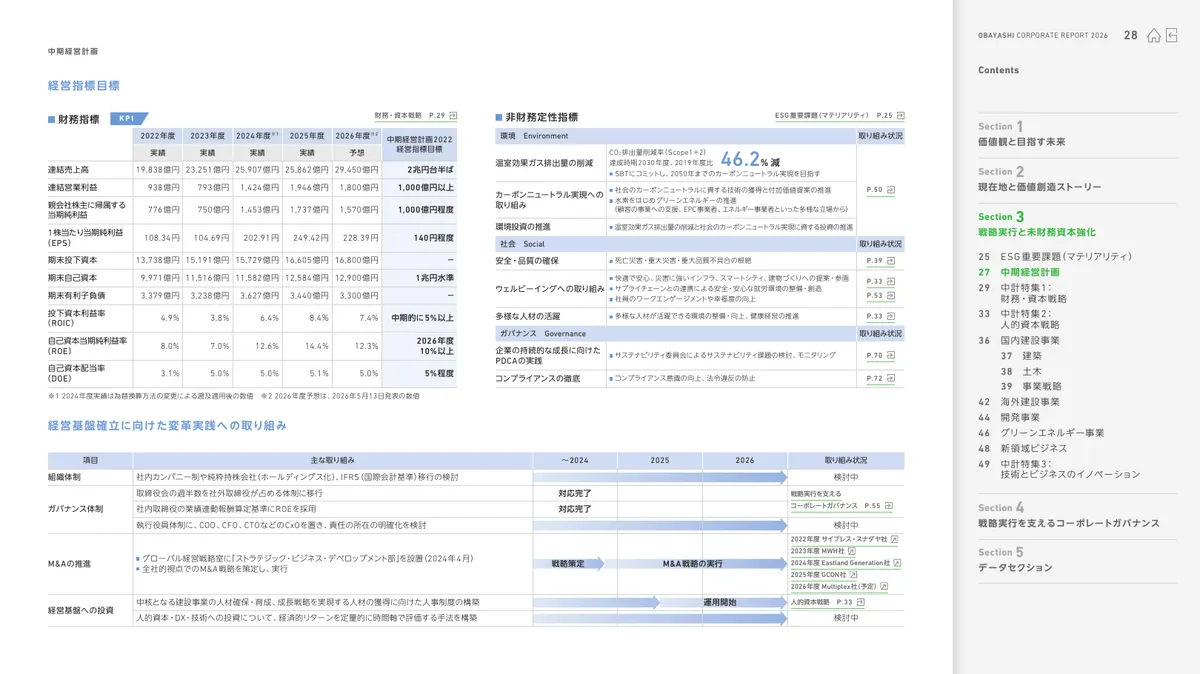Screen dimensions: 1200x674
Task: Click the P.39 page-jump icon
Action: point(890,261)
